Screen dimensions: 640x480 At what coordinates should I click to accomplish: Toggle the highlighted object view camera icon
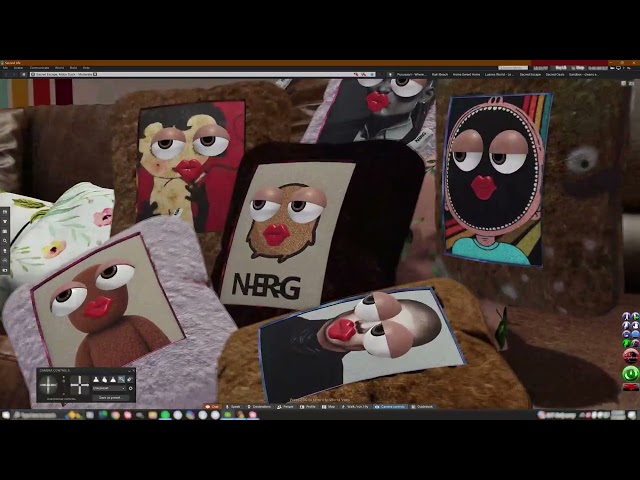pyautogui.click(x=121, y=380)
